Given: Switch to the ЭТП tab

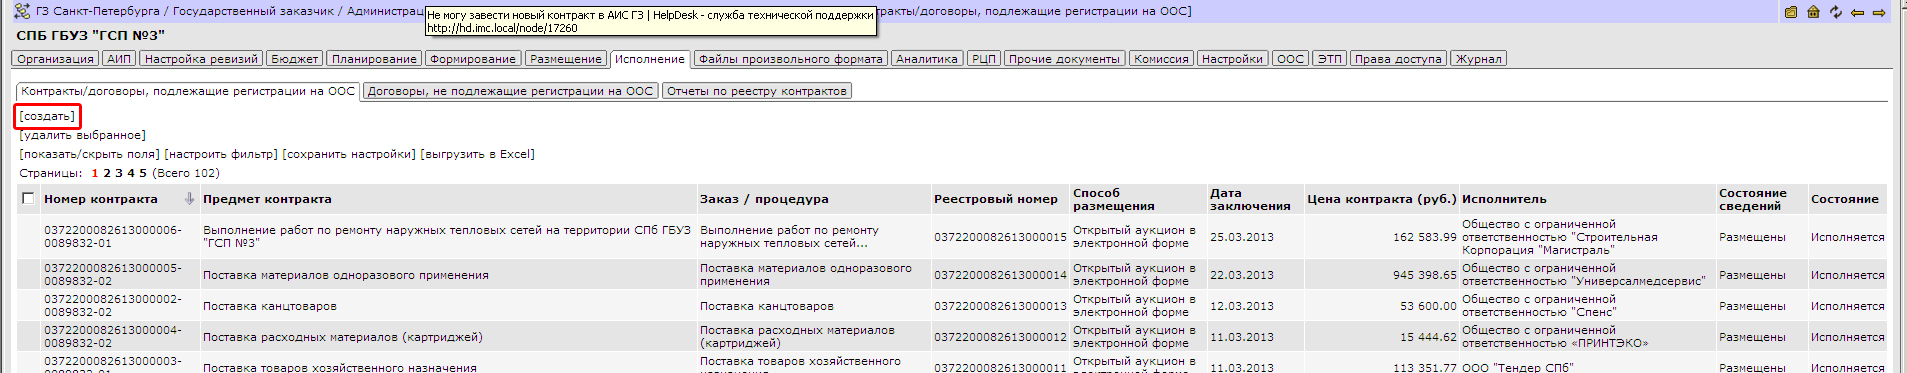Looking at the screenshot, I should (x=1329, y=59).
